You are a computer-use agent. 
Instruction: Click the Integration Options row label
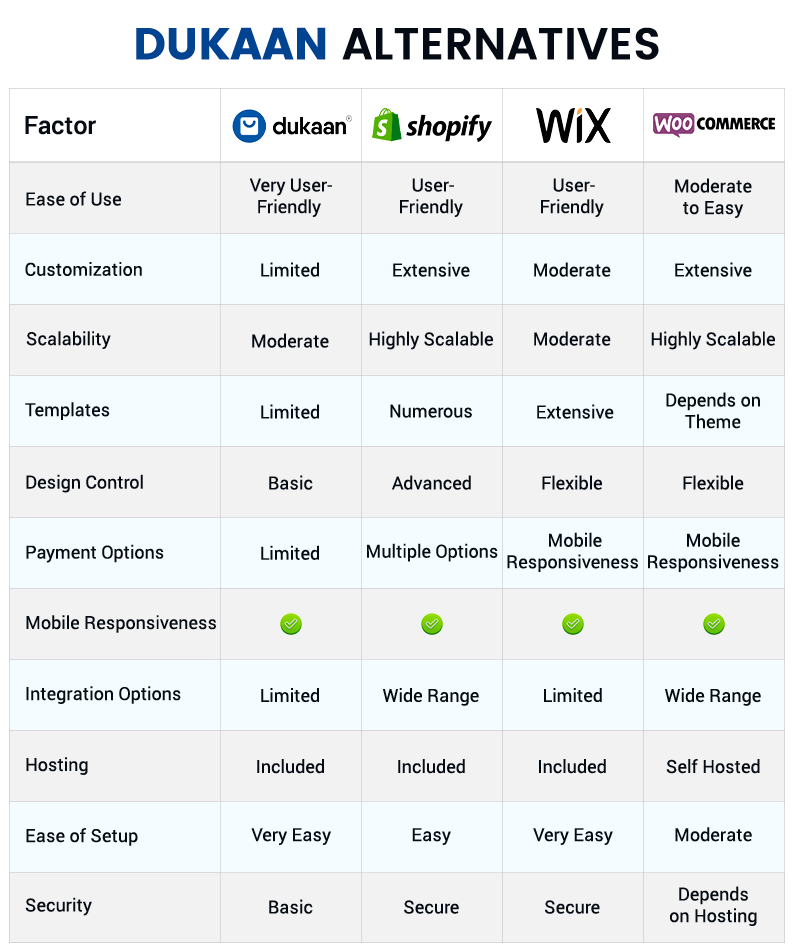[x=103, y=694]
